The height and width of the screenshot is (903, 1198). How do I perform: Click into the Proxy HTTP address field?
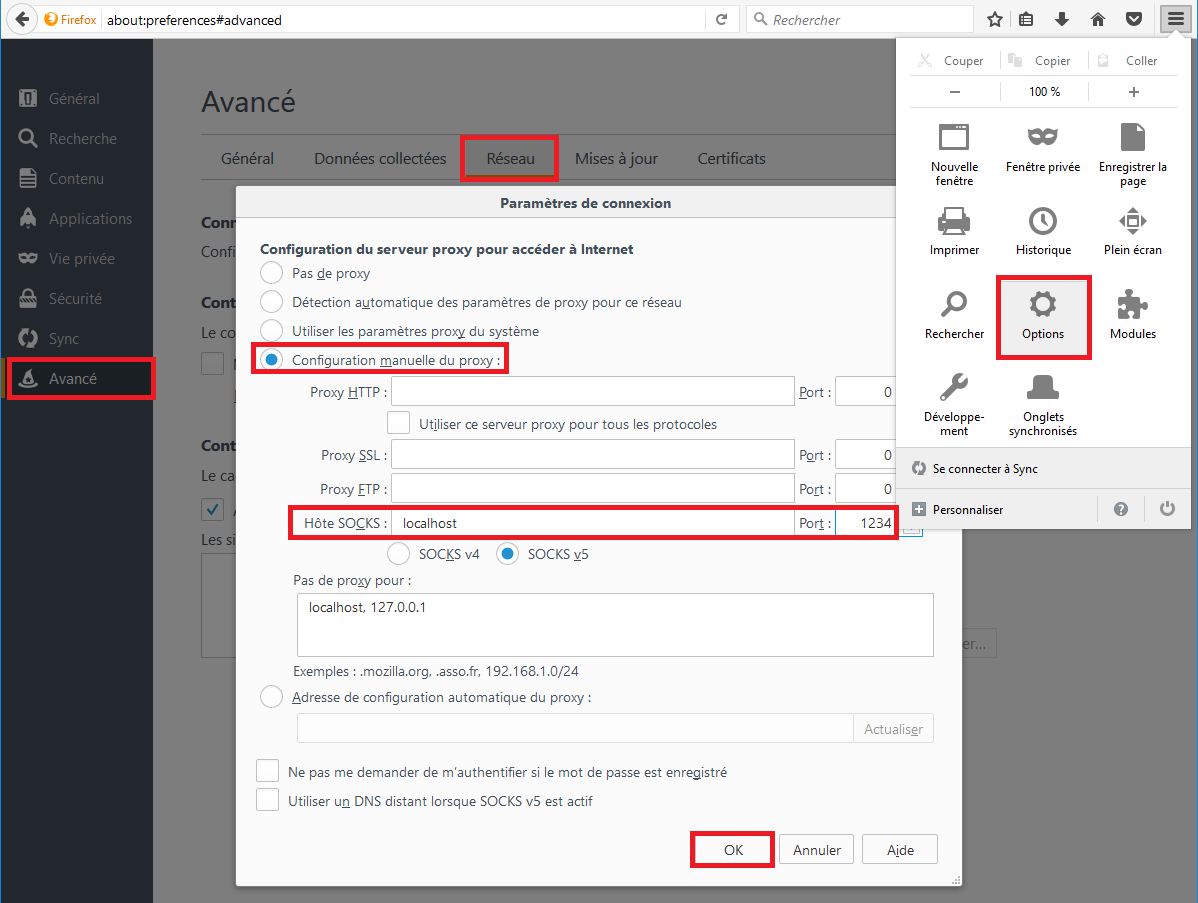592,392
